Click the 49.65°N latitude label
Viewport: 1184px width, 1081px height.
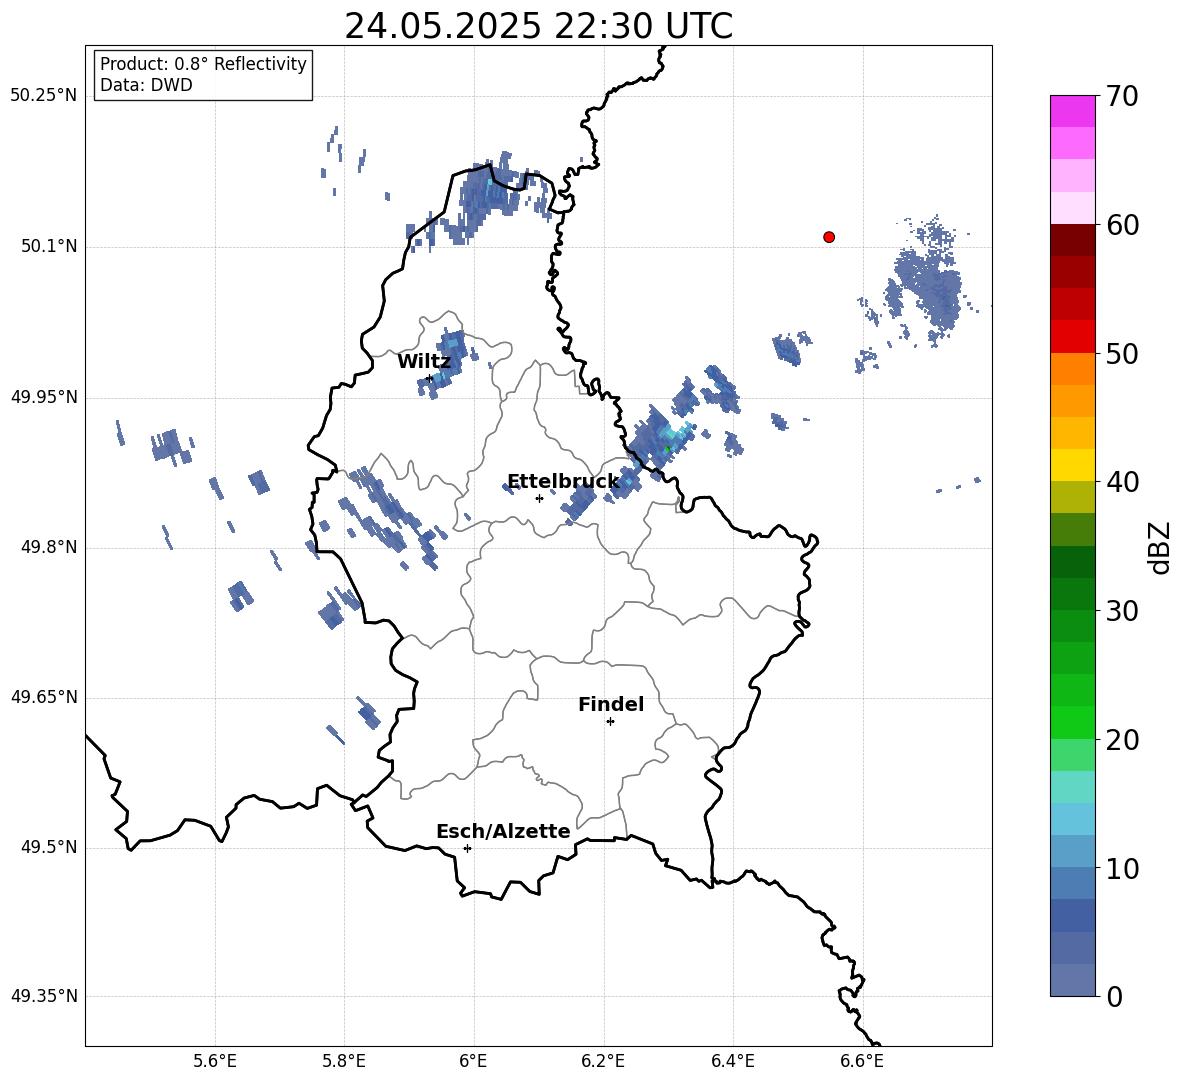pyautogui.click(x=44, y=697)
